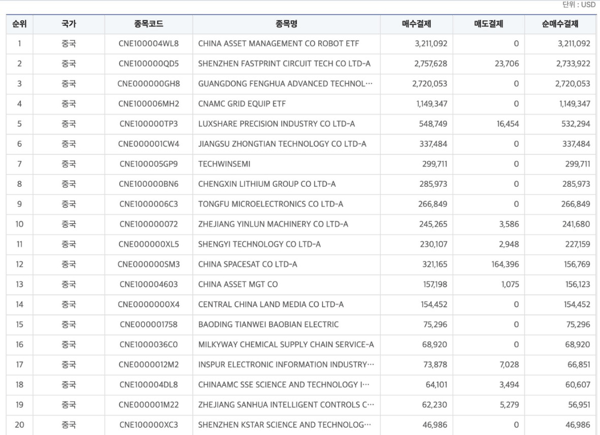Screen dimensions: 600x435
Task: Select TONGFU MICROELECTRONICS CO LTD-A
Action: tap(271, 204)
